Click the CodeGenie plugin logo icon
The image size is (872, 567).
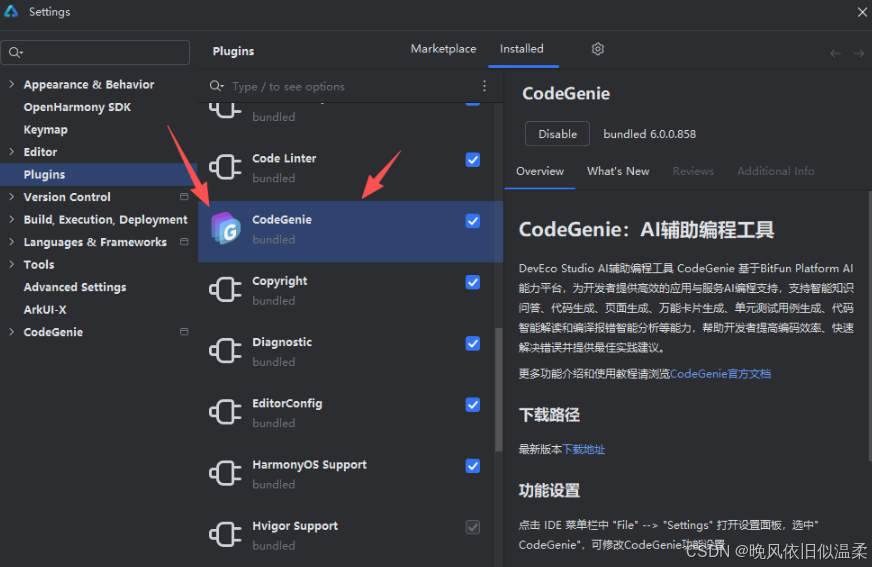pyautogui.click(x=226, y=228)
